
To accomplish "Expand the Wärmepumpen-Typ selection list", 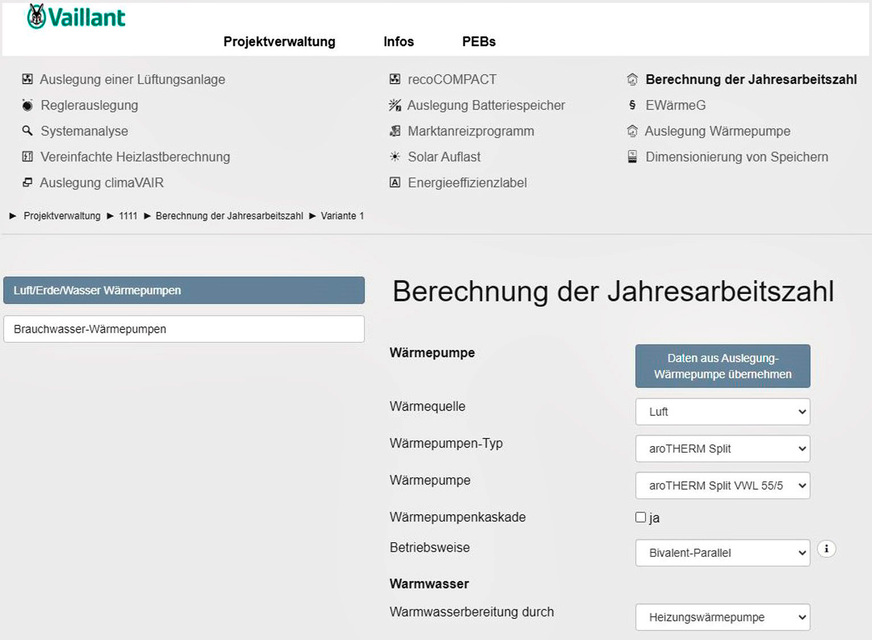I will point(722,448).
